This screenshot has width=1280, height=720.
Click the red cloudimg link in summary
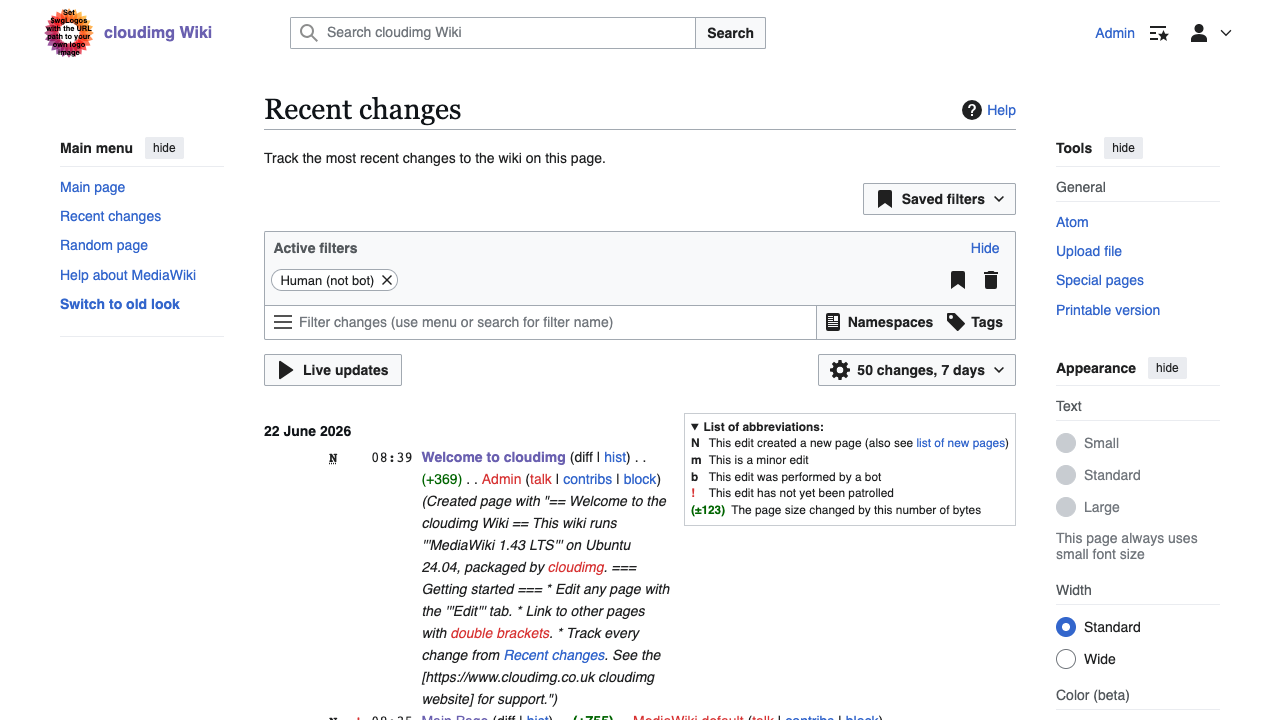pyautogui.click(x=576, y=567)
